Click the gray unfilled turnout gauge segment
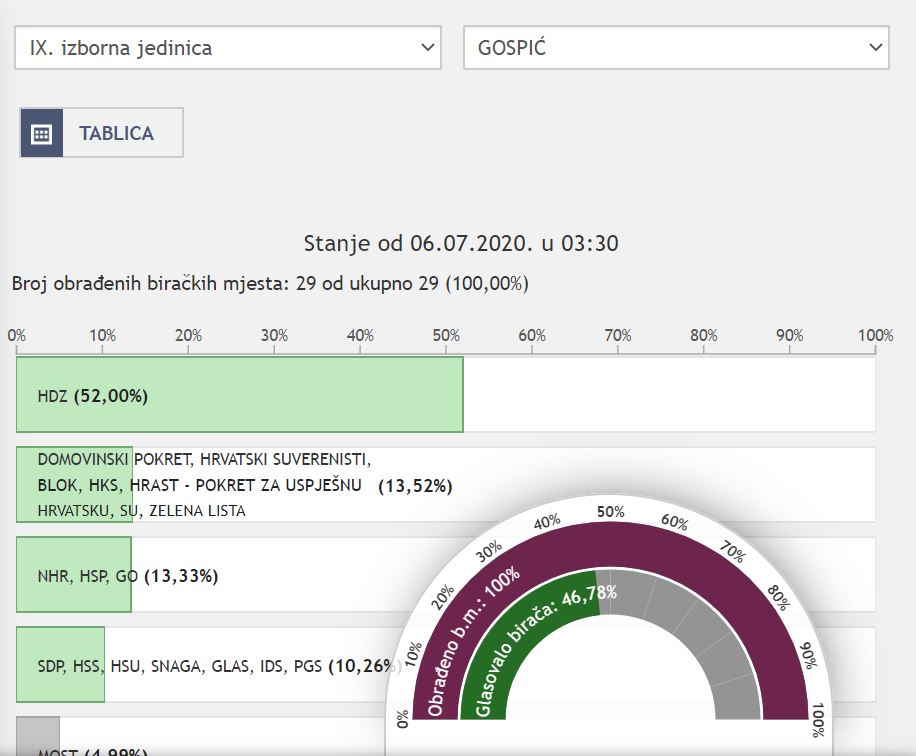This screenshot has height=756, width=916. (x=700, y=640)
